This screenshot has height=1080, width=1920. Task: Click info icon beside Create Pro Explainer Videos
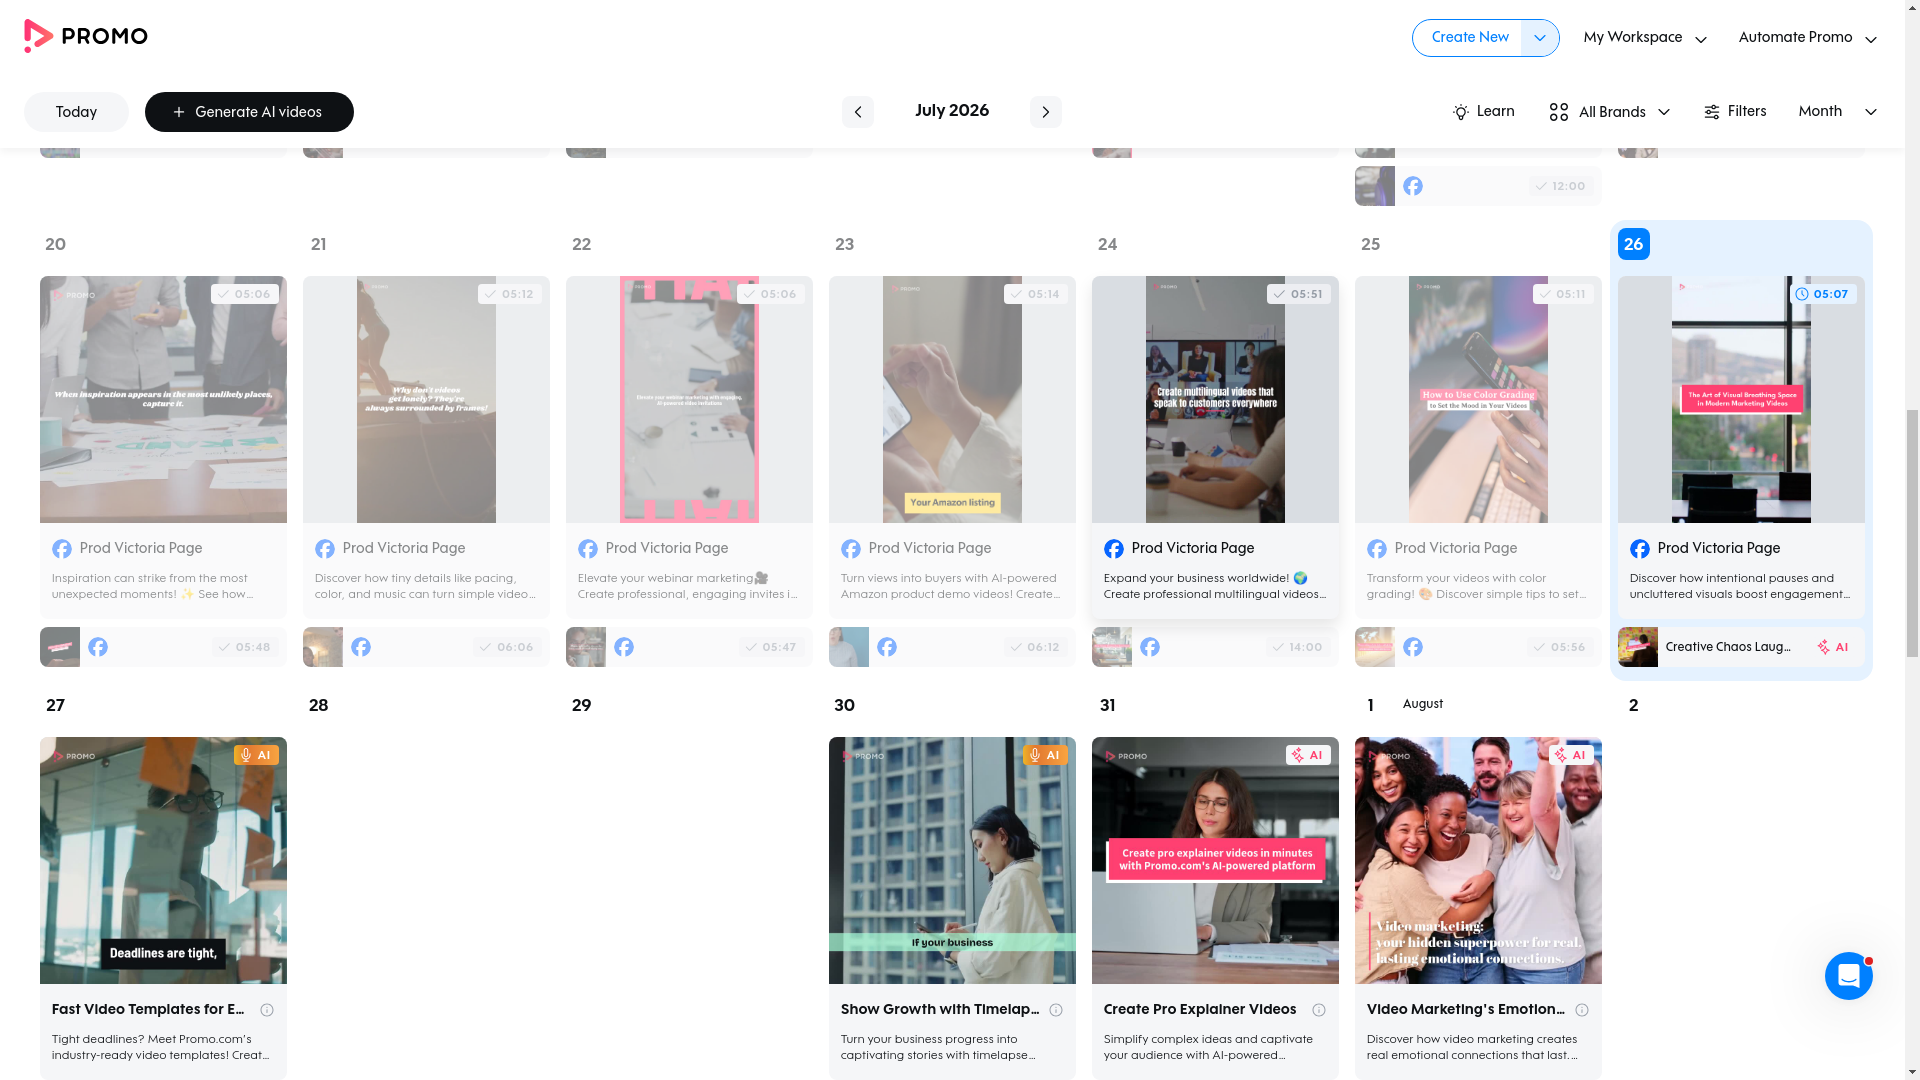1318,1010
